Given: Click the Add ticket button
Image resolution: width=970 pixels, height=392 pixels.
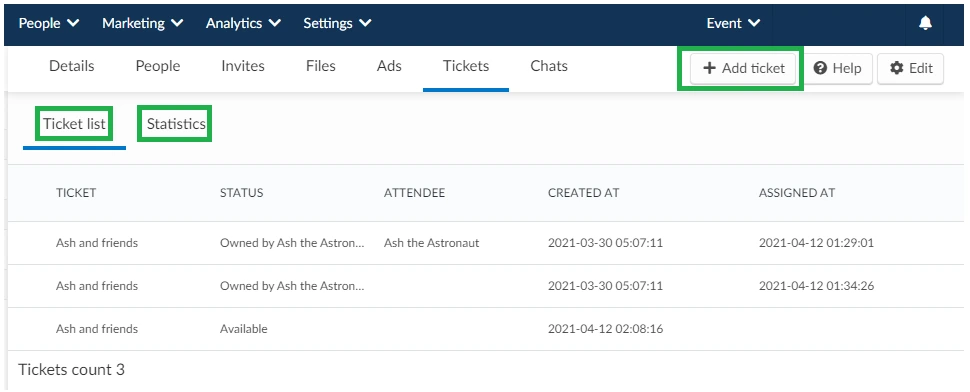Looking at the screenshot, I should pos(744,68).
